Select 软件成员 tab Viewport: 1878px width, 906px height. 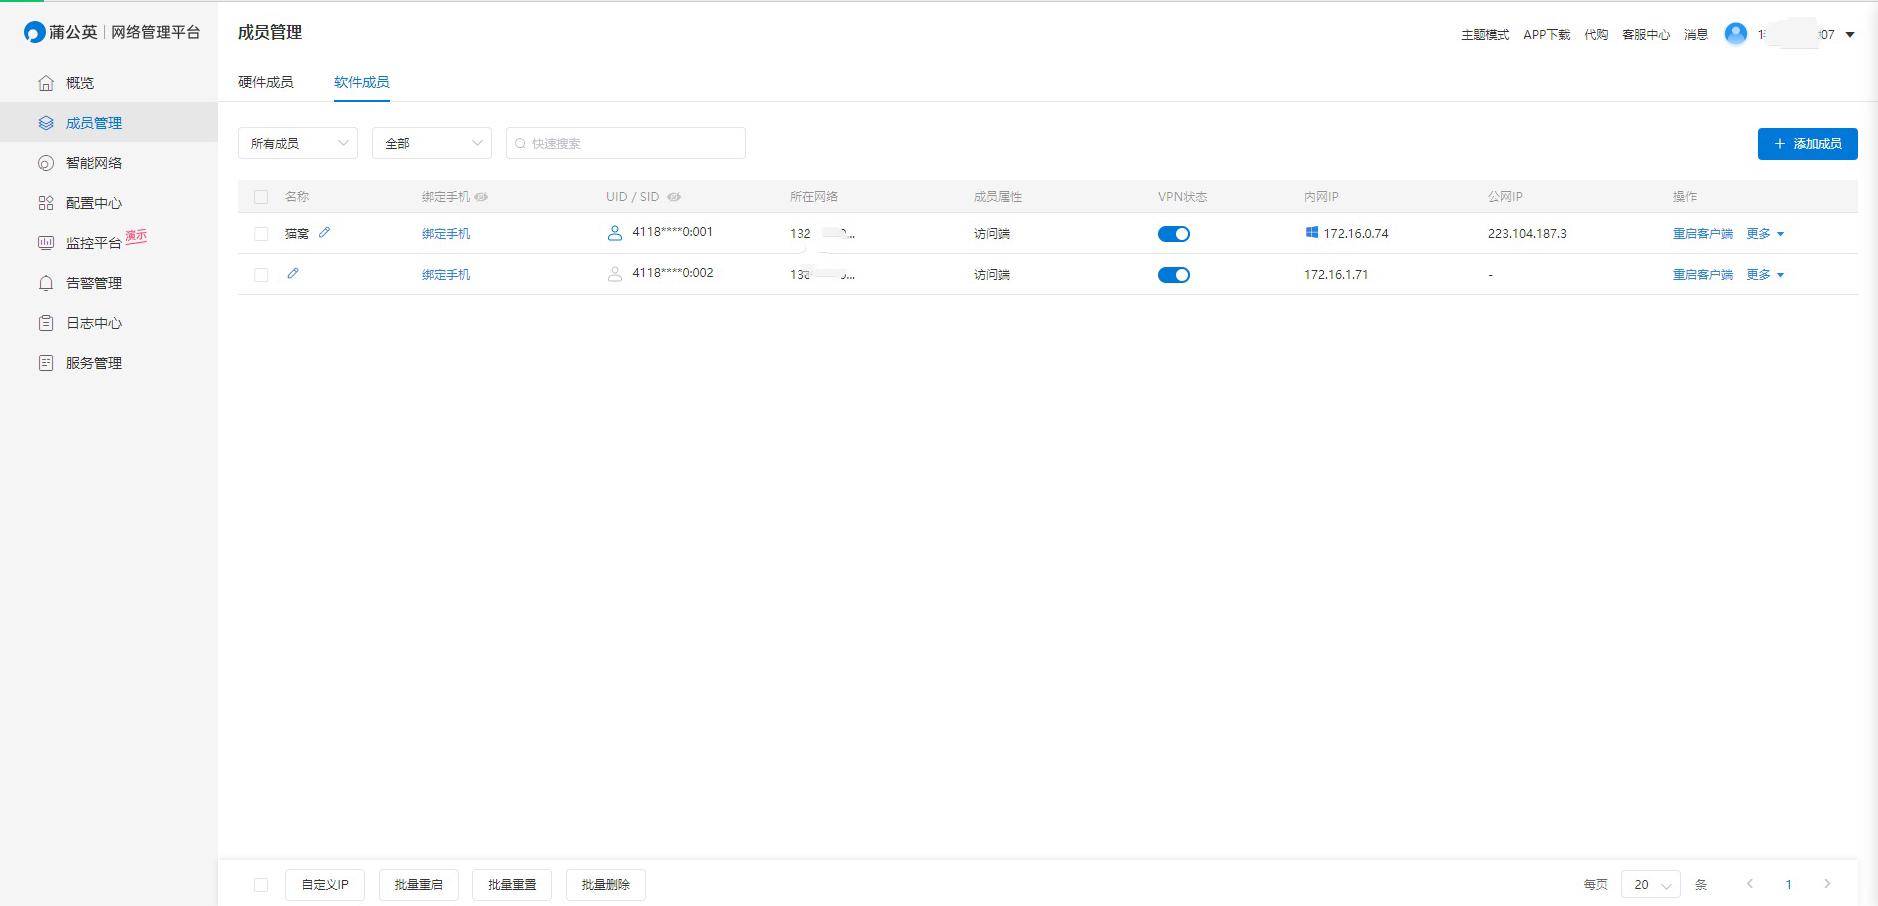pyautogui.click(x=362, y=82)
